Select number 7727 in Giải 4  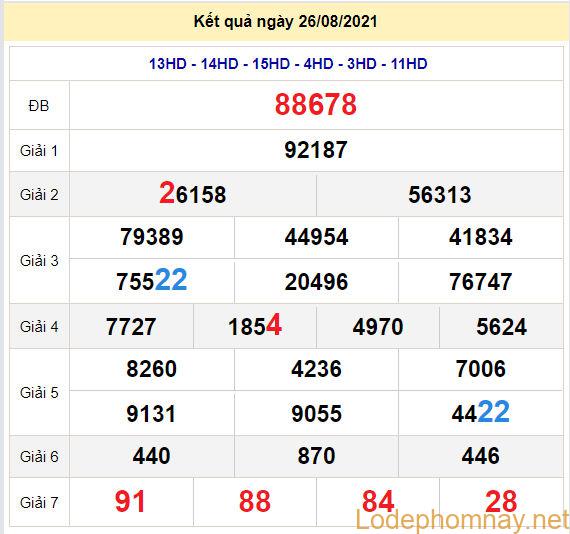click(x=131, y=326)
